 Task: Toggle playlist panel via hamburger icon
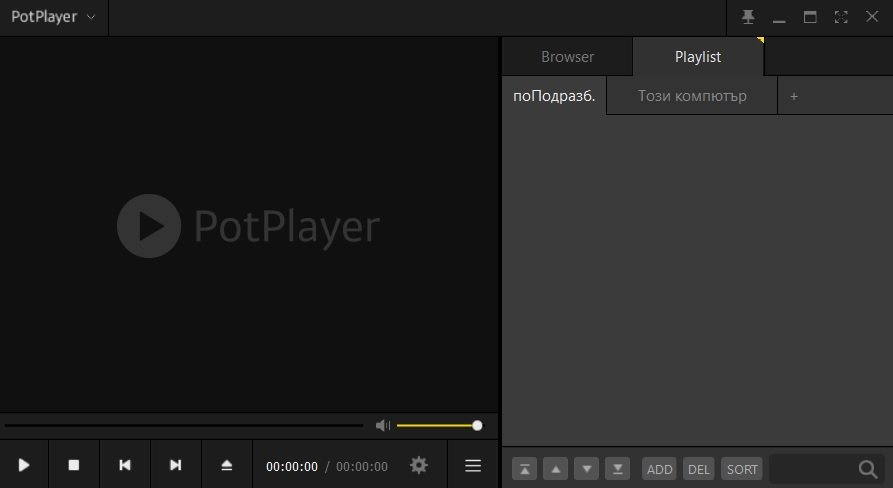point(473,465)
